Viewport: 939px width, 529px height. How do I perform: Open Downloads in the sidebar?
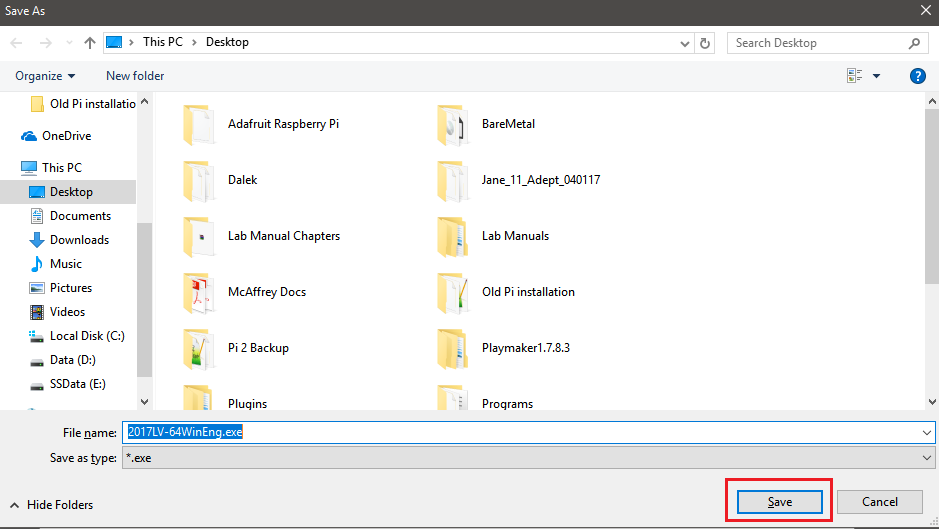[79, 240]
